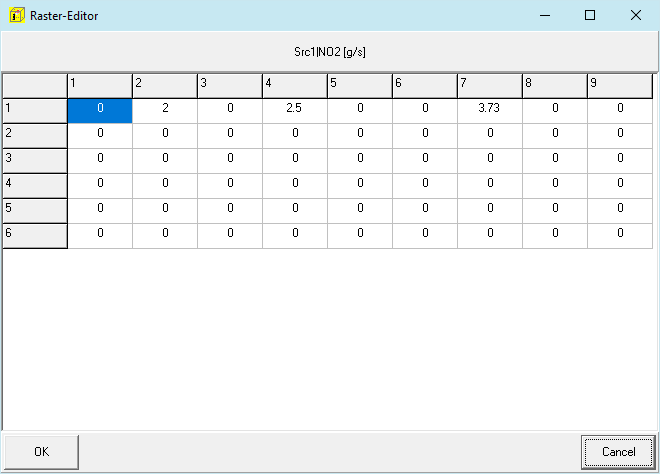
Task: Select cell in row 2 column 1
Action: [100, 136]
